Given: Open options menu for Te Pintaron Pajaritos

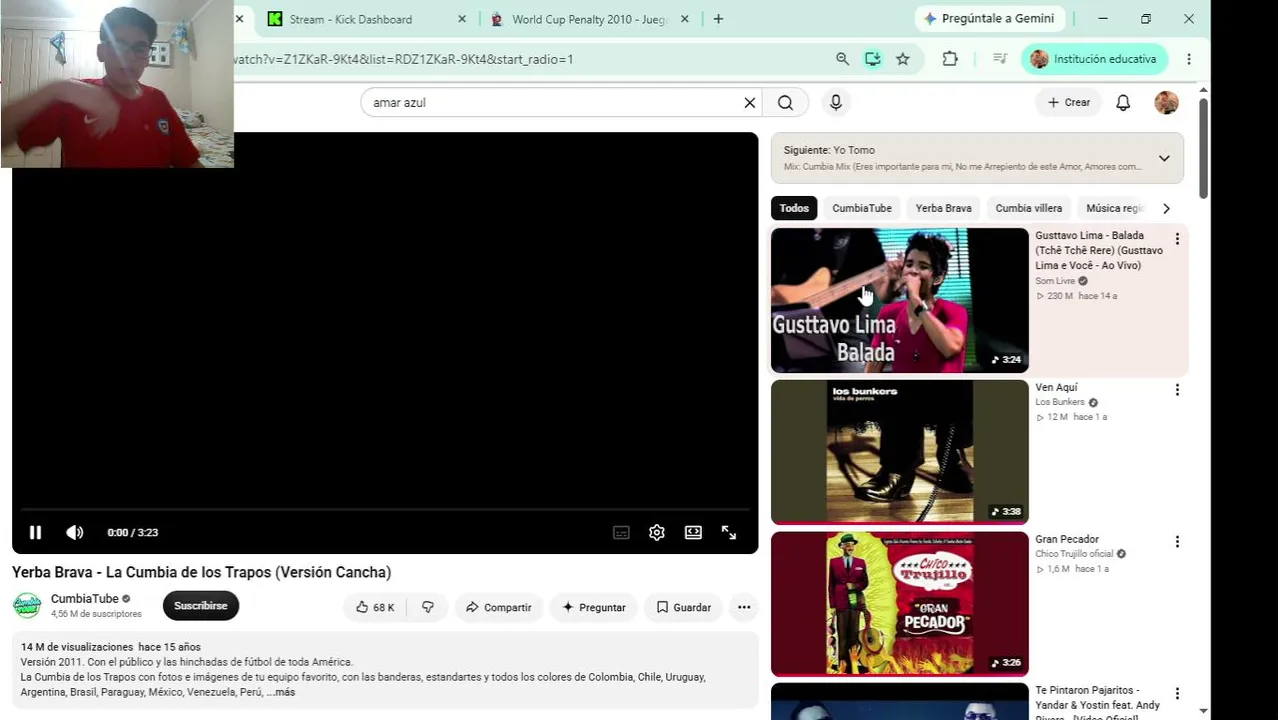Looking at the screenshot, I should pos(1177,694).
